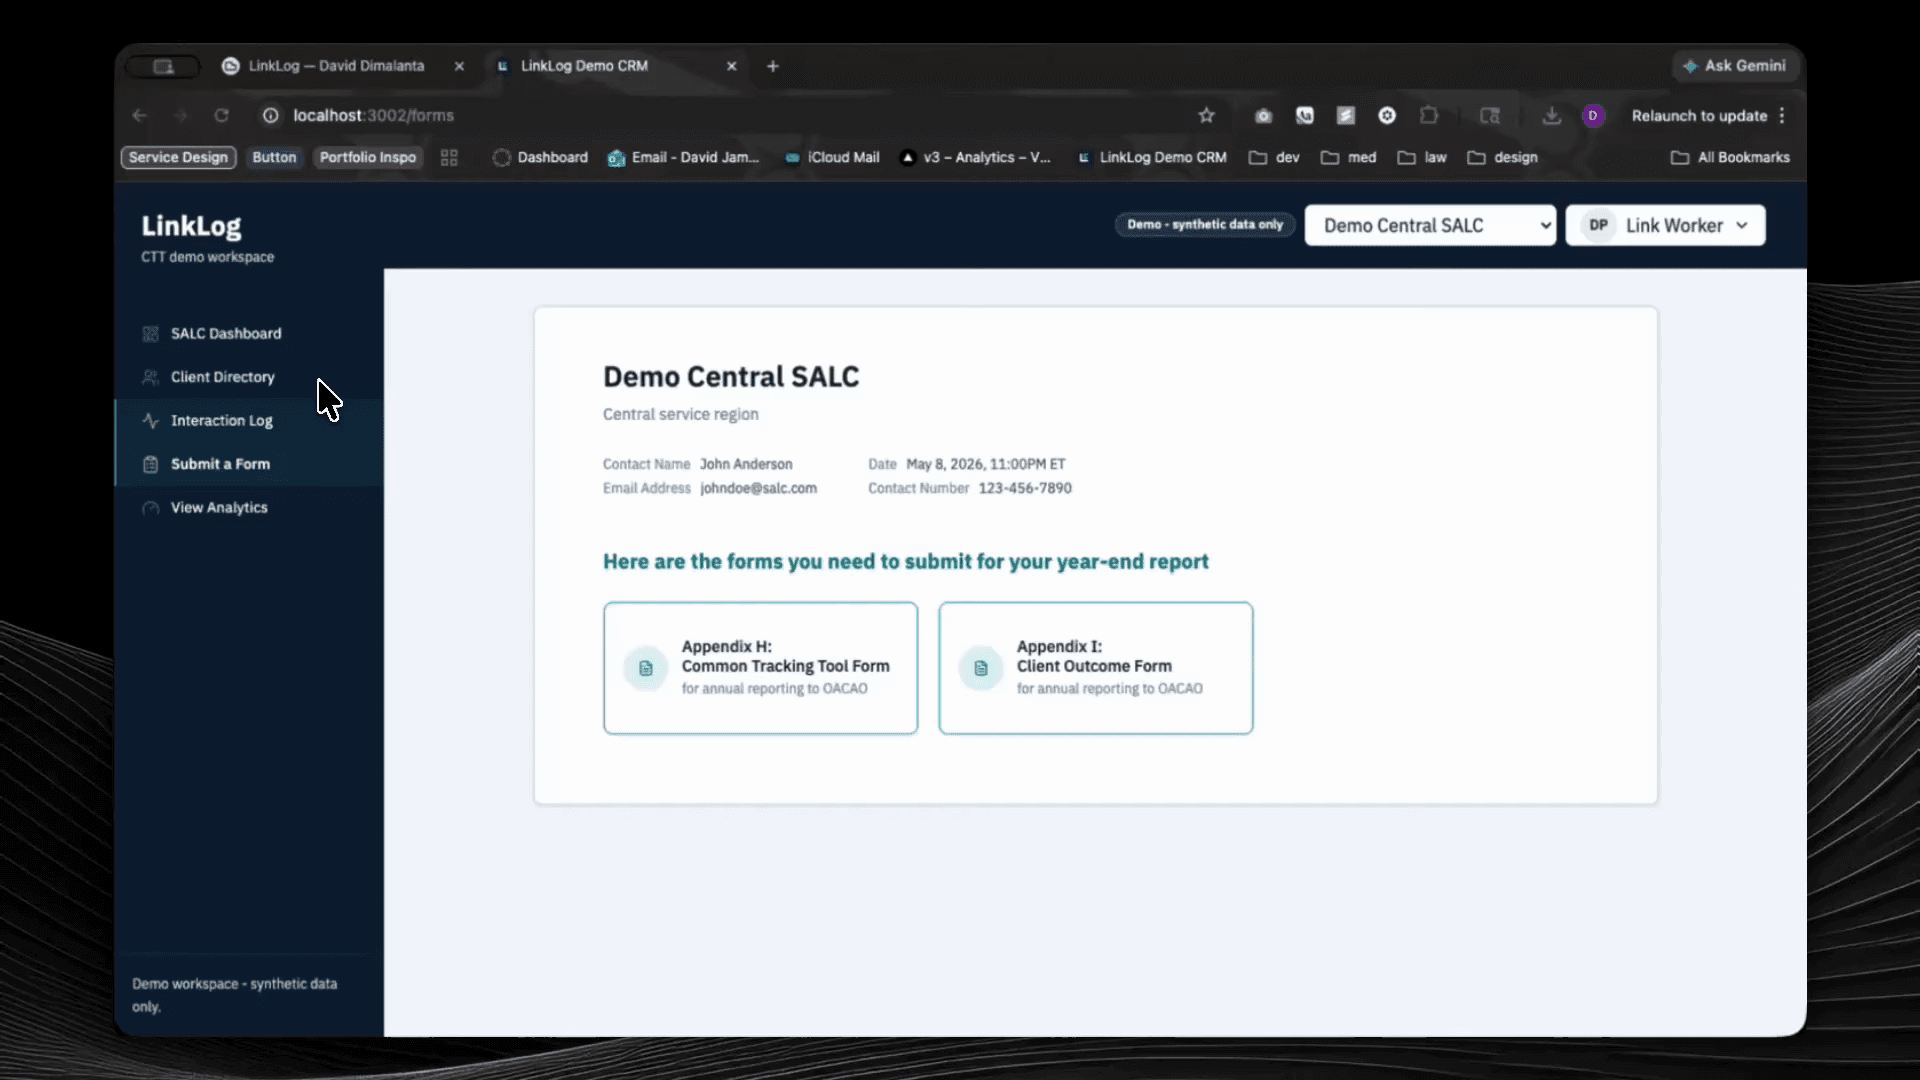The height and width of the screenshot is (1080, 1920).
Task: Open Appendix I Client Outcome Form
Action: (1095, 668)
